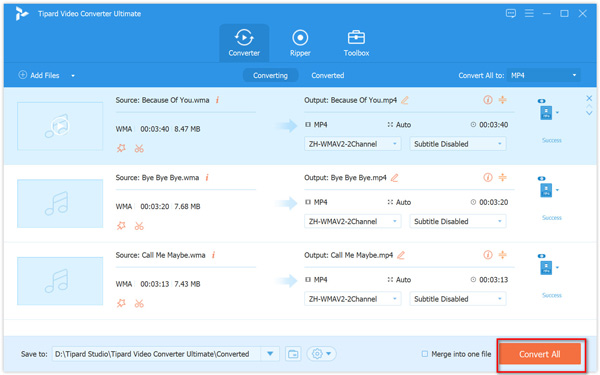Switch to the Converted tab
This screenshot has height=375, width=600.
click(x=328, y=75)
